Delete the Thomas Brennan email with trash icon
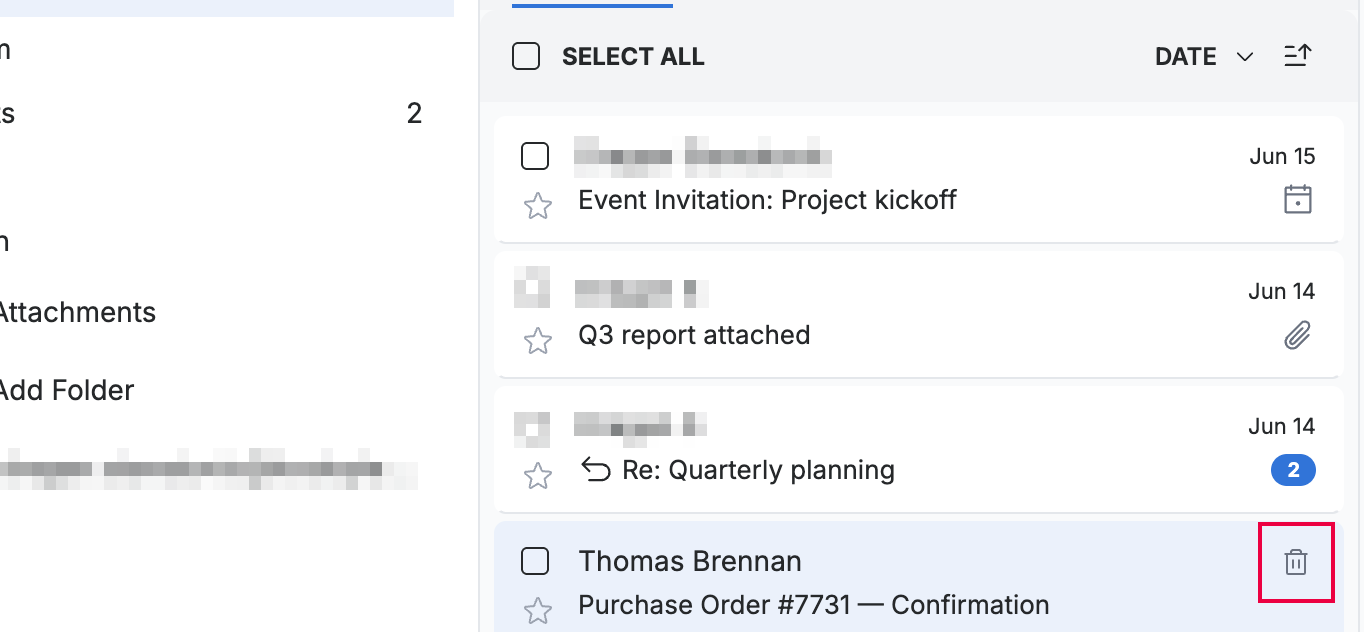Viewport: 1364px width, 632px height. click(1295, 562)
